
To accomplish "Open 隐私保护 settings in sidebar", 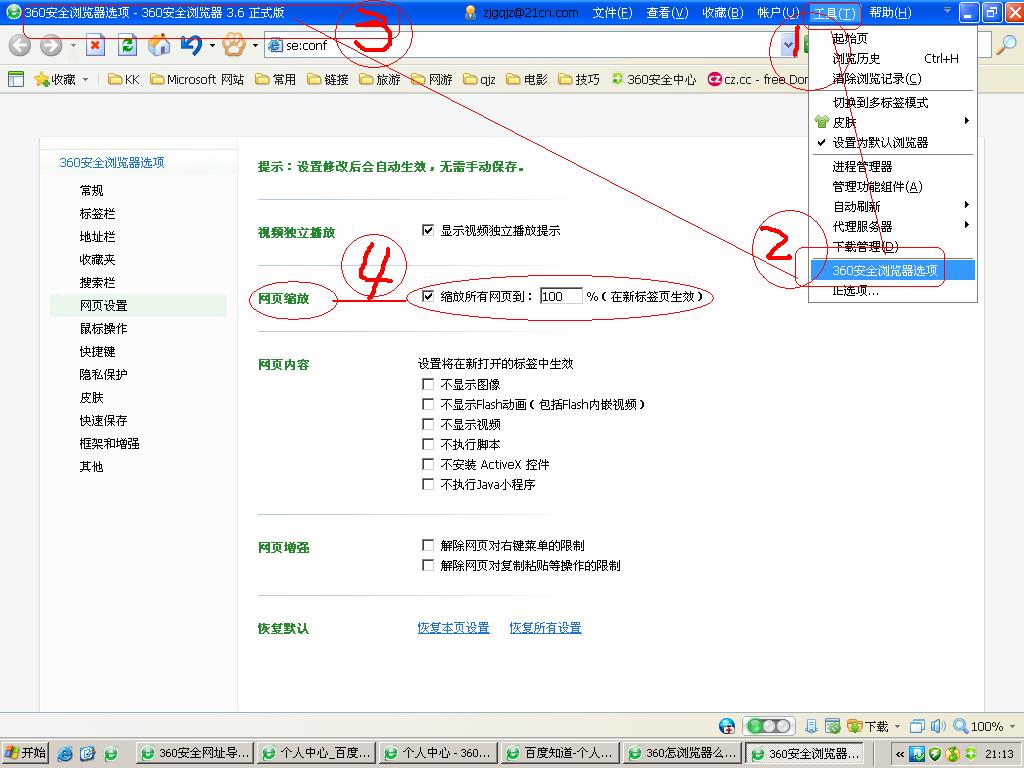I will 103,374.
